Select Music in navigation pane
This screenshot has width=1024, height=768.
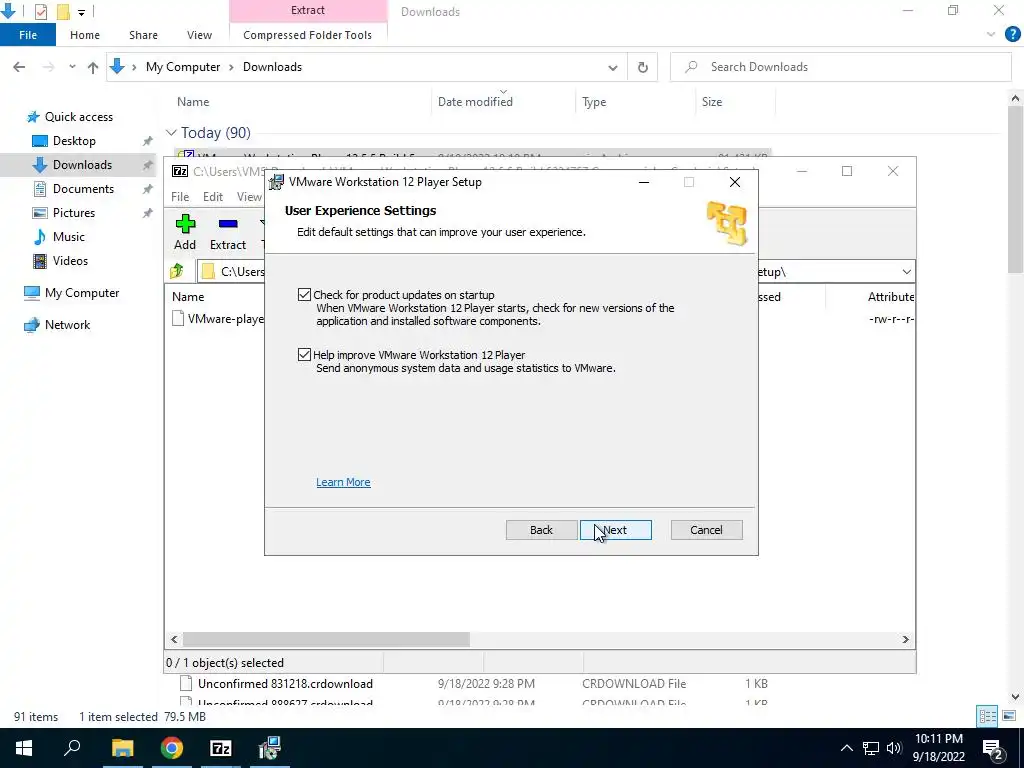pyautogui.click(x=69, y=236)
